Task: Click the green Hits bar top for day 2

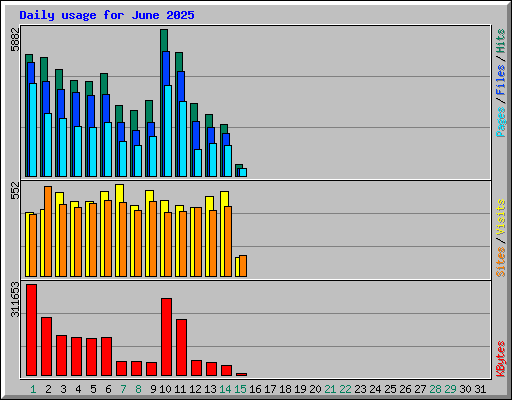Action: [x=44, y=69]
